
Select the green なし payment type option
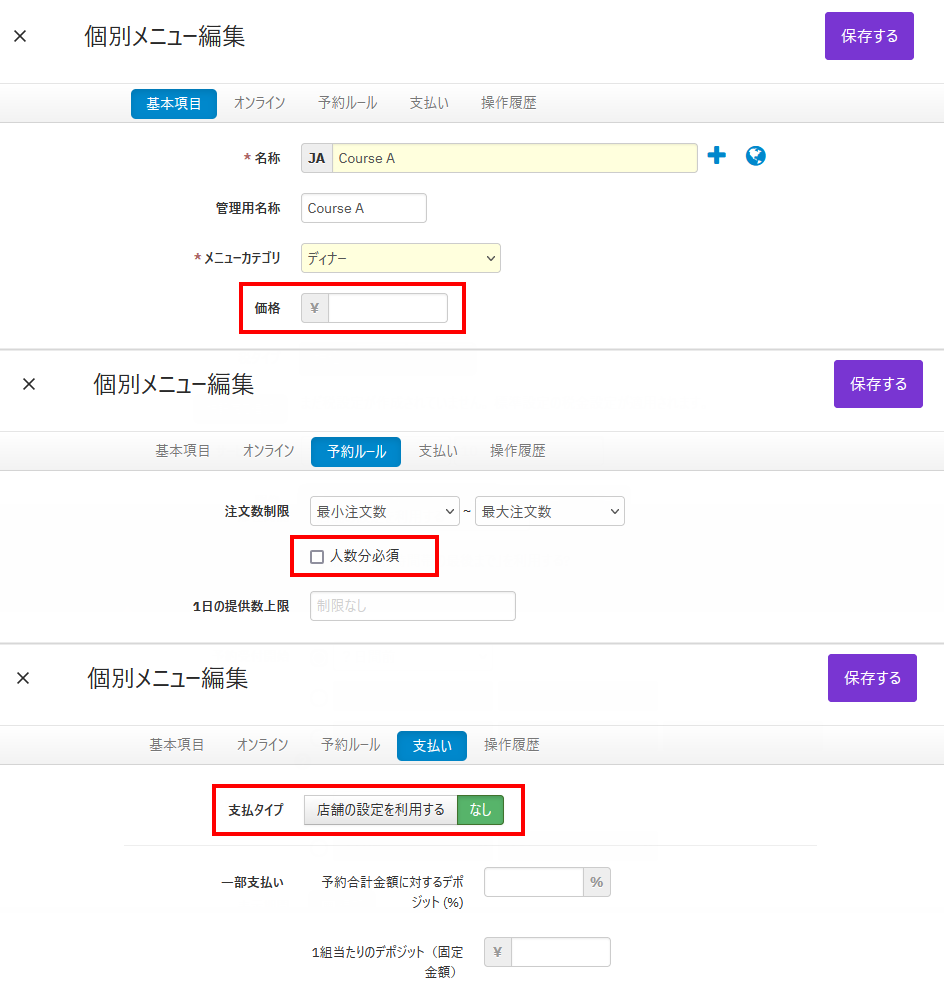point(480,810)
